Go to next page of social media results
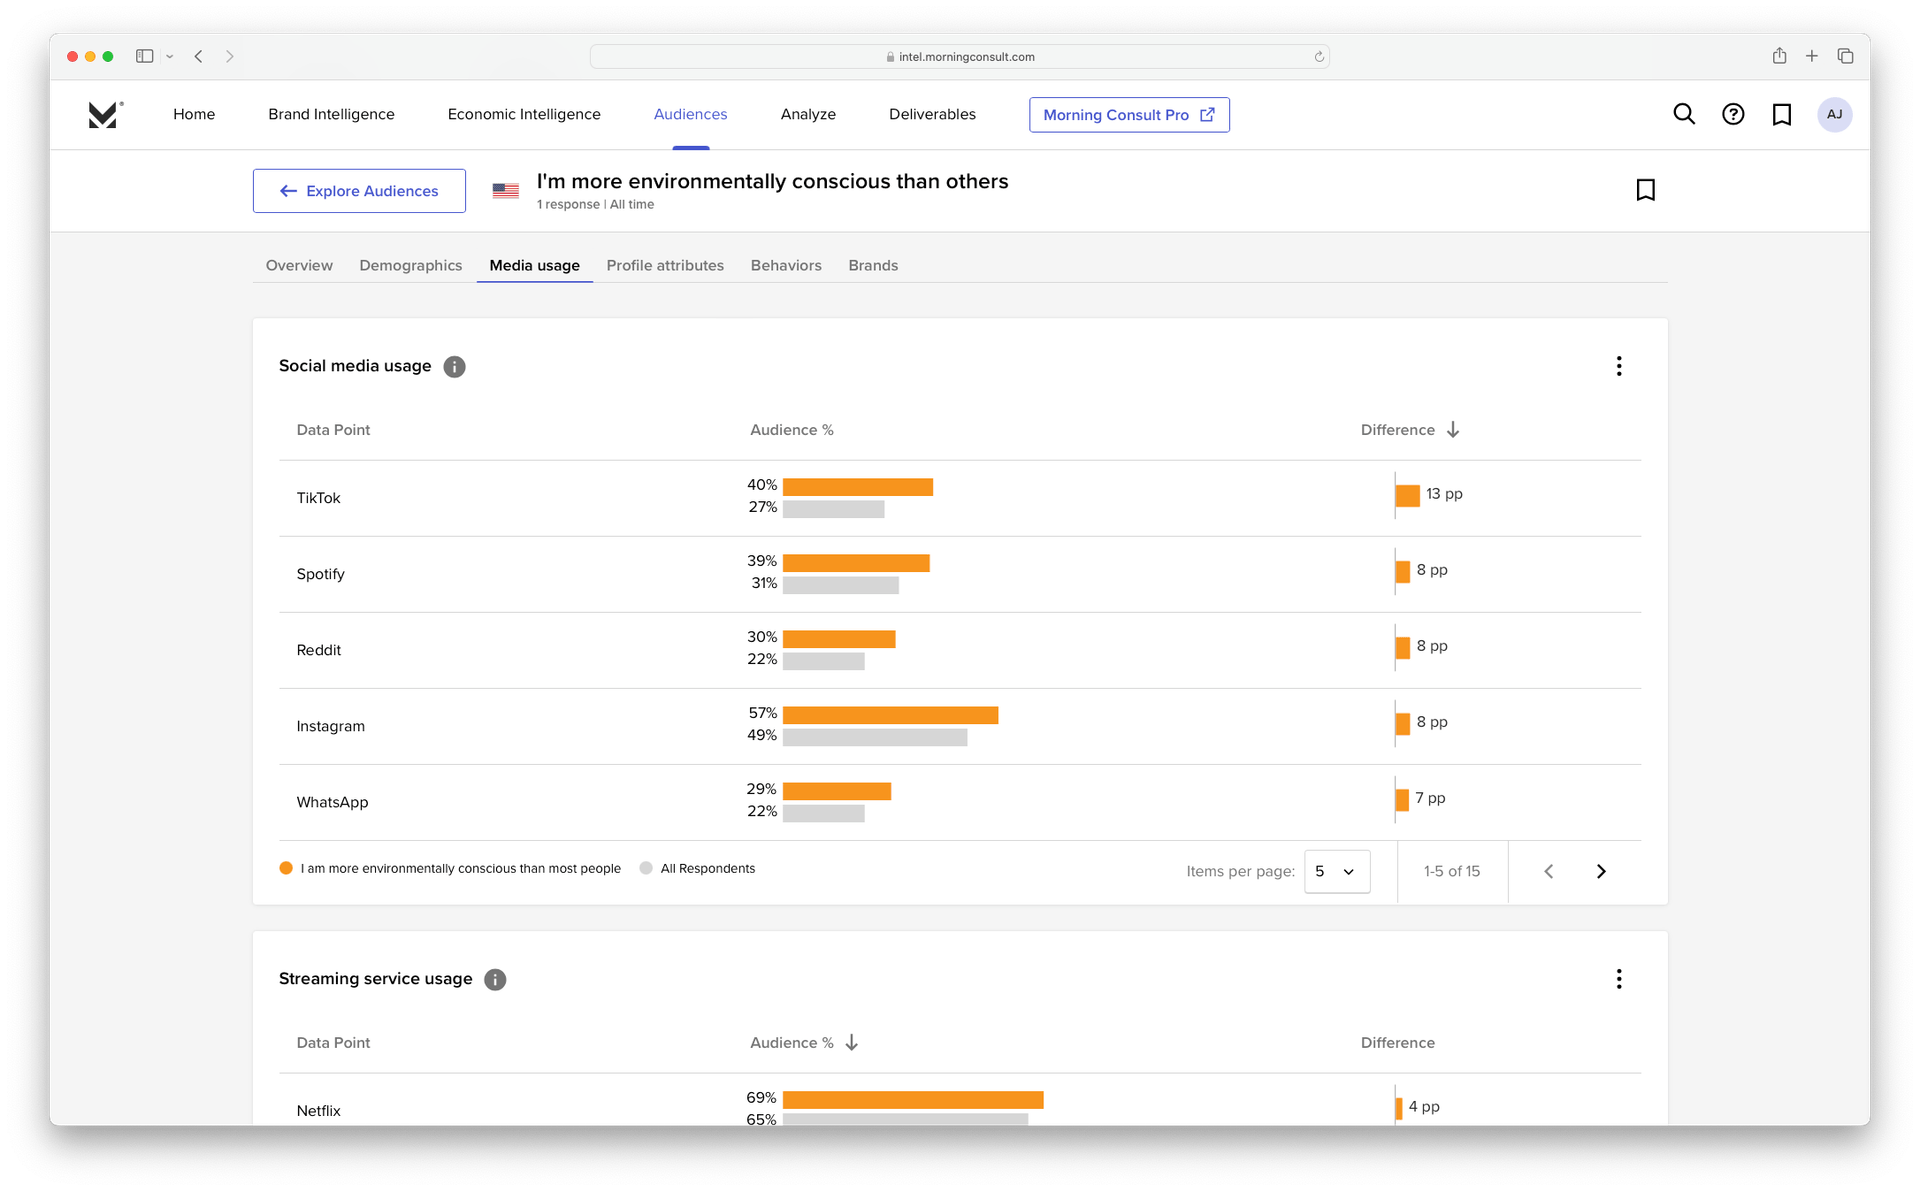 (x=1601, y=871)
